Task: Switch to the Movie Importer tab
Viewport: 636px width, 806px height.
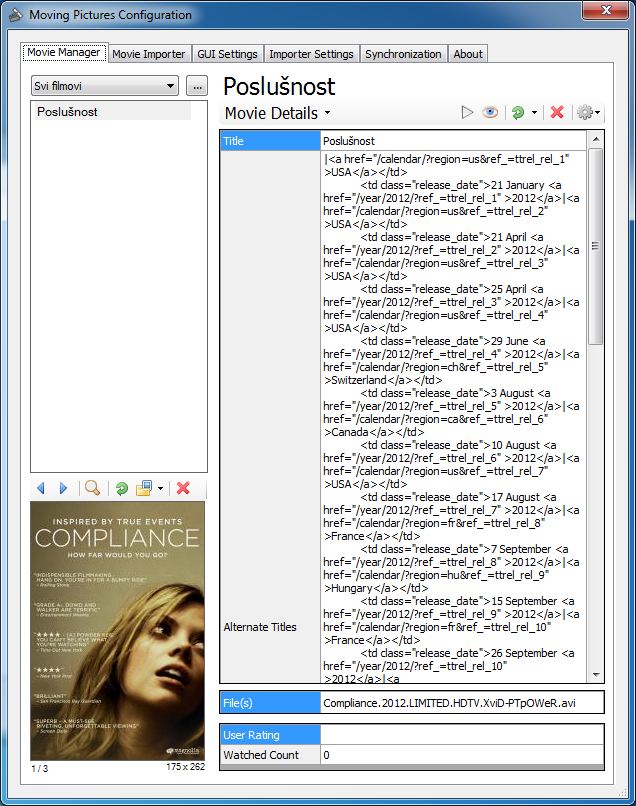Action: [148, 54]
